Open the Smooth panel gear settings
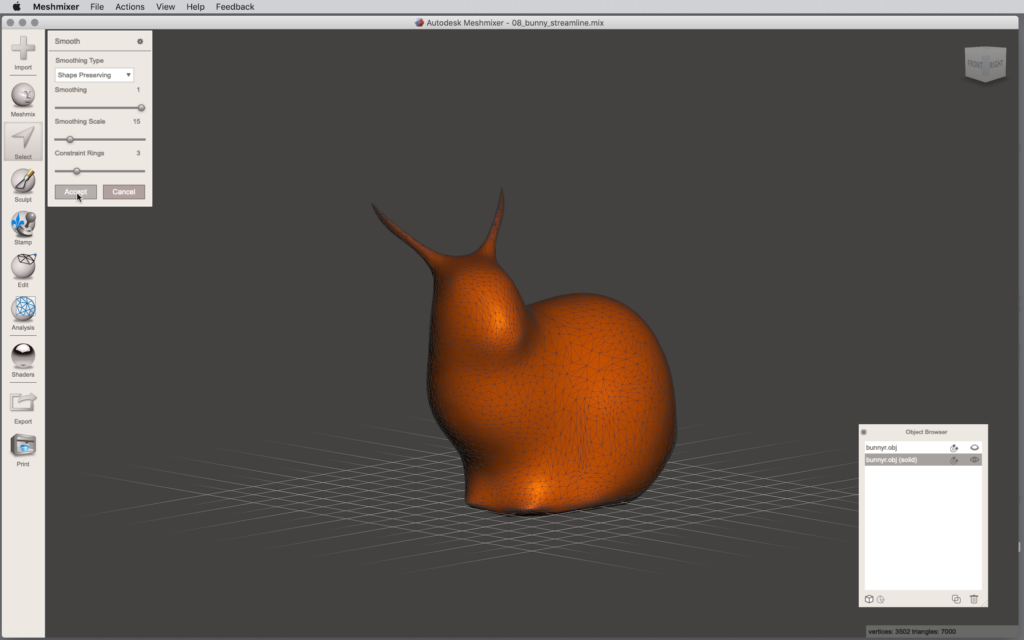 click(140, 42)
